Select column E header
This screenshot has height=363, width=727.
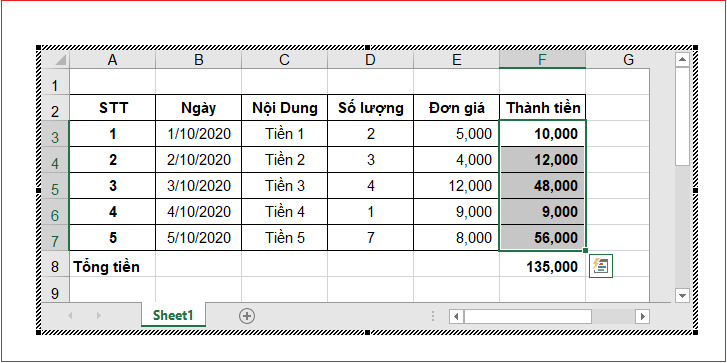pos(456,60)
